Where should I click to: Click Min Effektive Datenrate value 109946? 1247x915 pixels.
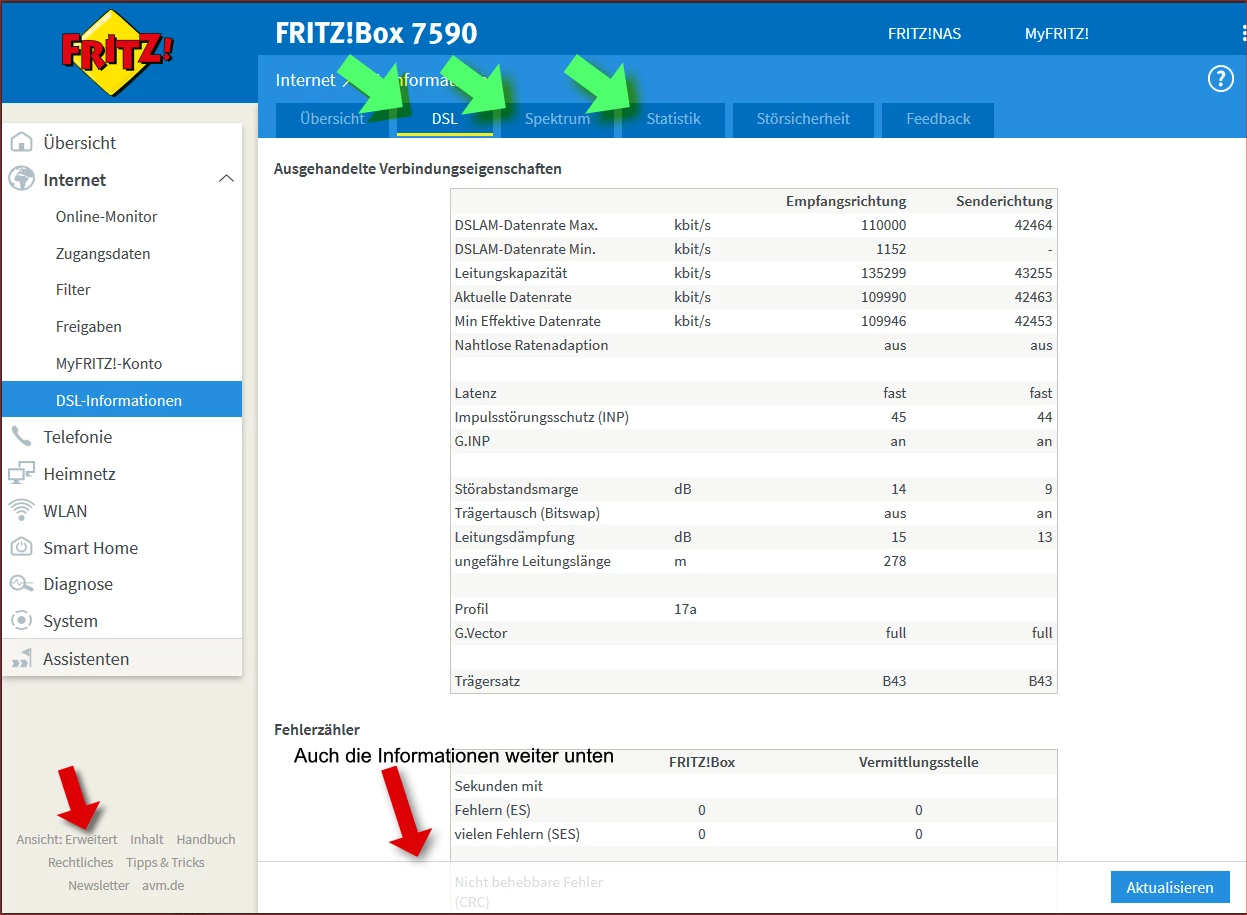coord(884,321)
